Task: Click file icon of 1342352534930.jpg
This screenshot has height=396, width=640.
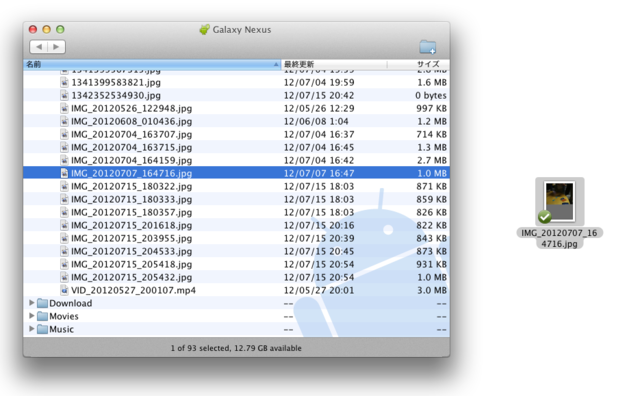Action: 64,95
